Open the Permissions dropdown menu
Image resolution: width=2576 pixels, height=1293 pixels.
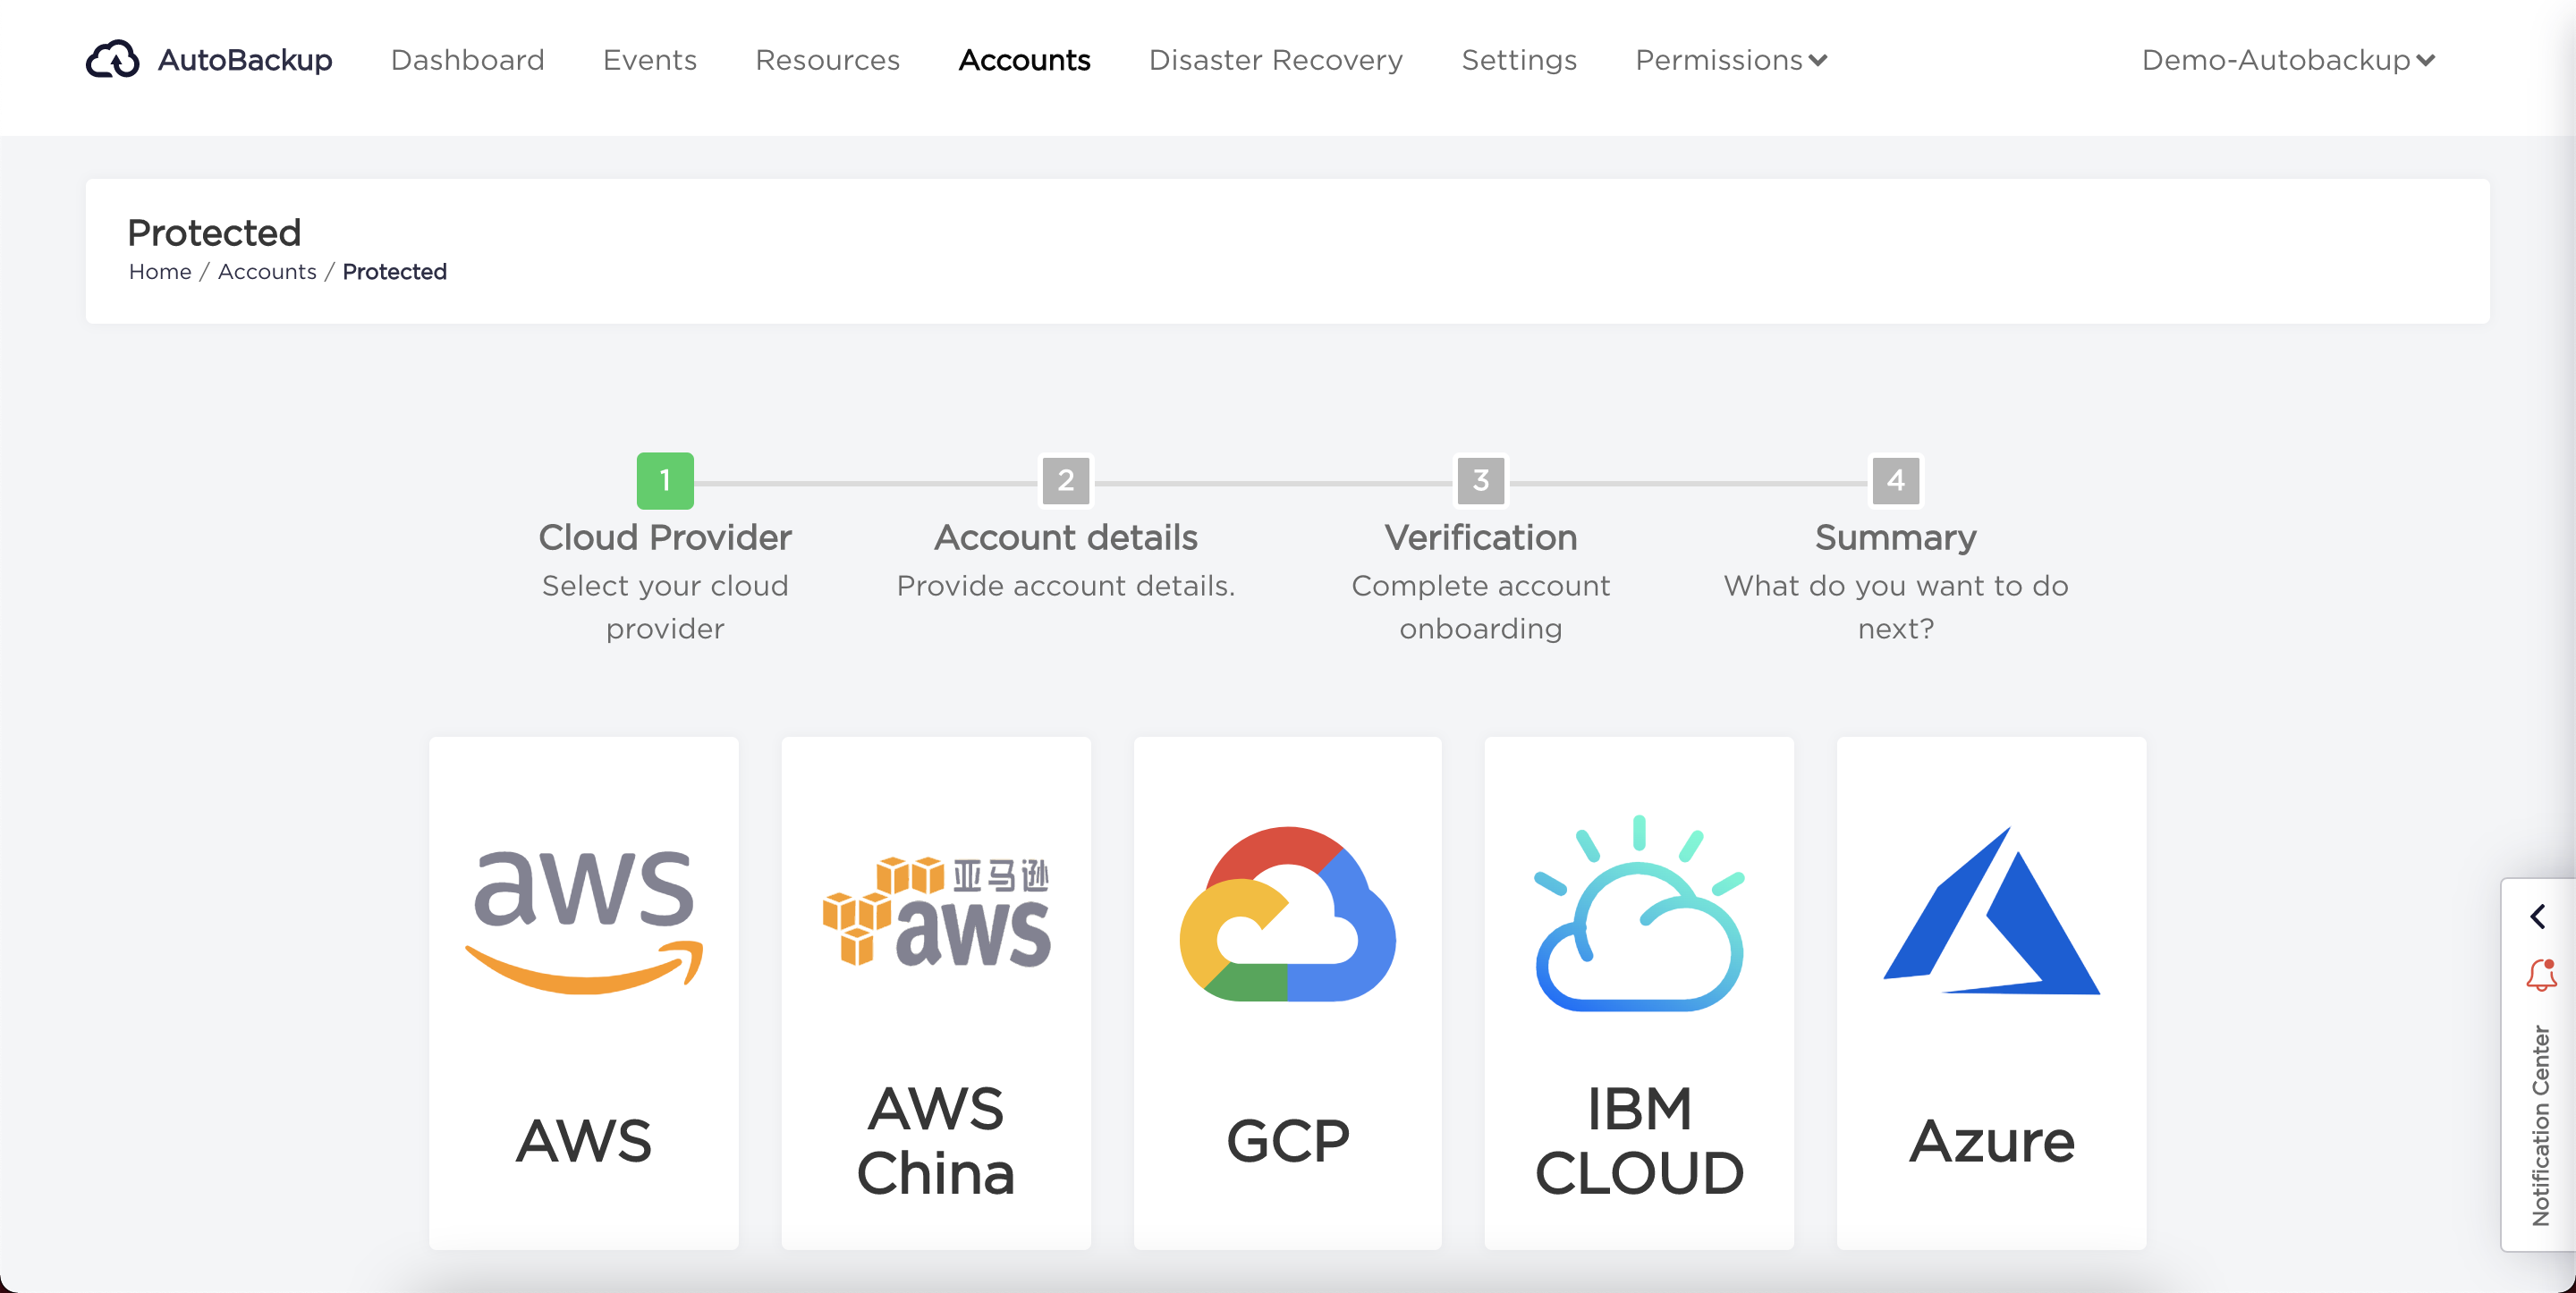click(x=1730, y=60)
